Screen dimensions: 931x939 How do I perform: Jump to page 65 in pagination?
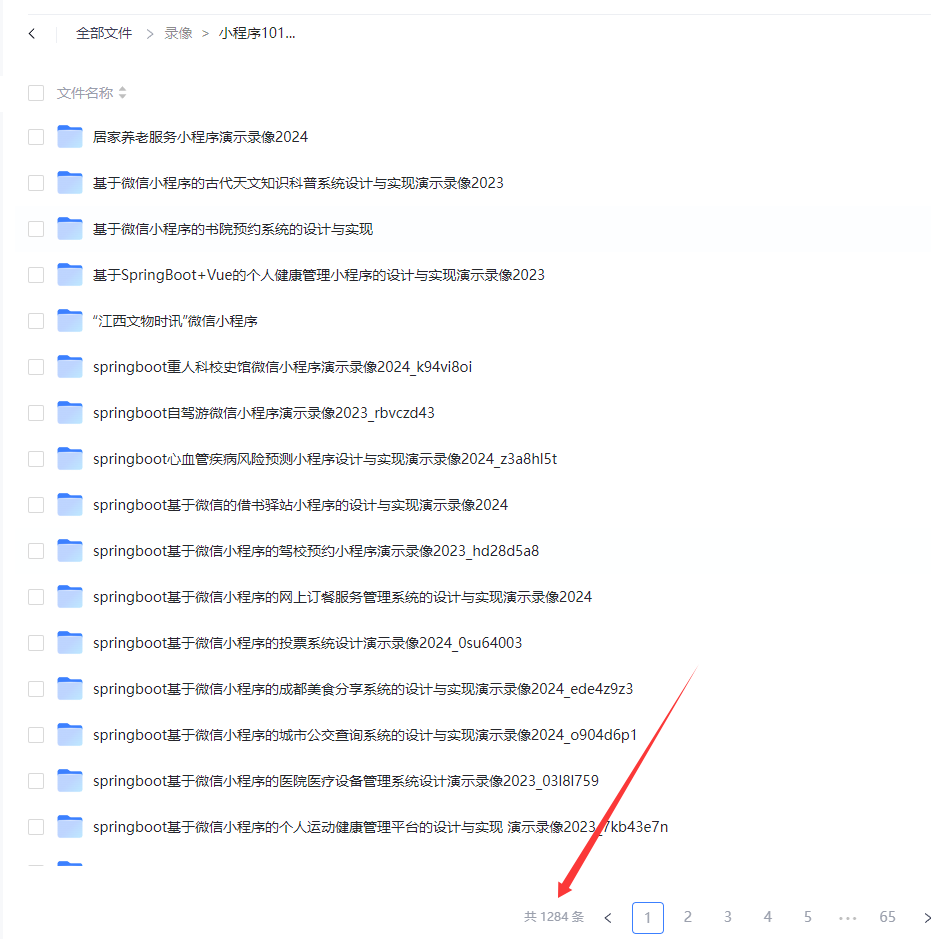pyautogui.click(x=887, y=917)
